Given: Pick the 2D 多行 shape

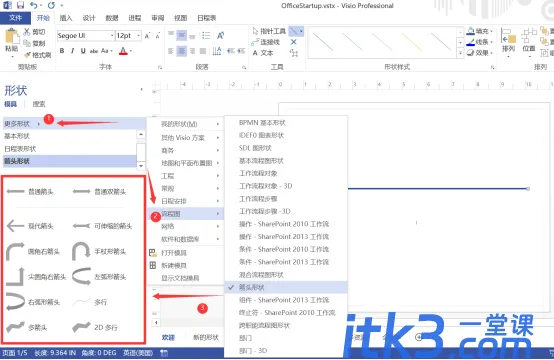Looking at the screenshot, I should pyautogui.click(x=95, y=327).
